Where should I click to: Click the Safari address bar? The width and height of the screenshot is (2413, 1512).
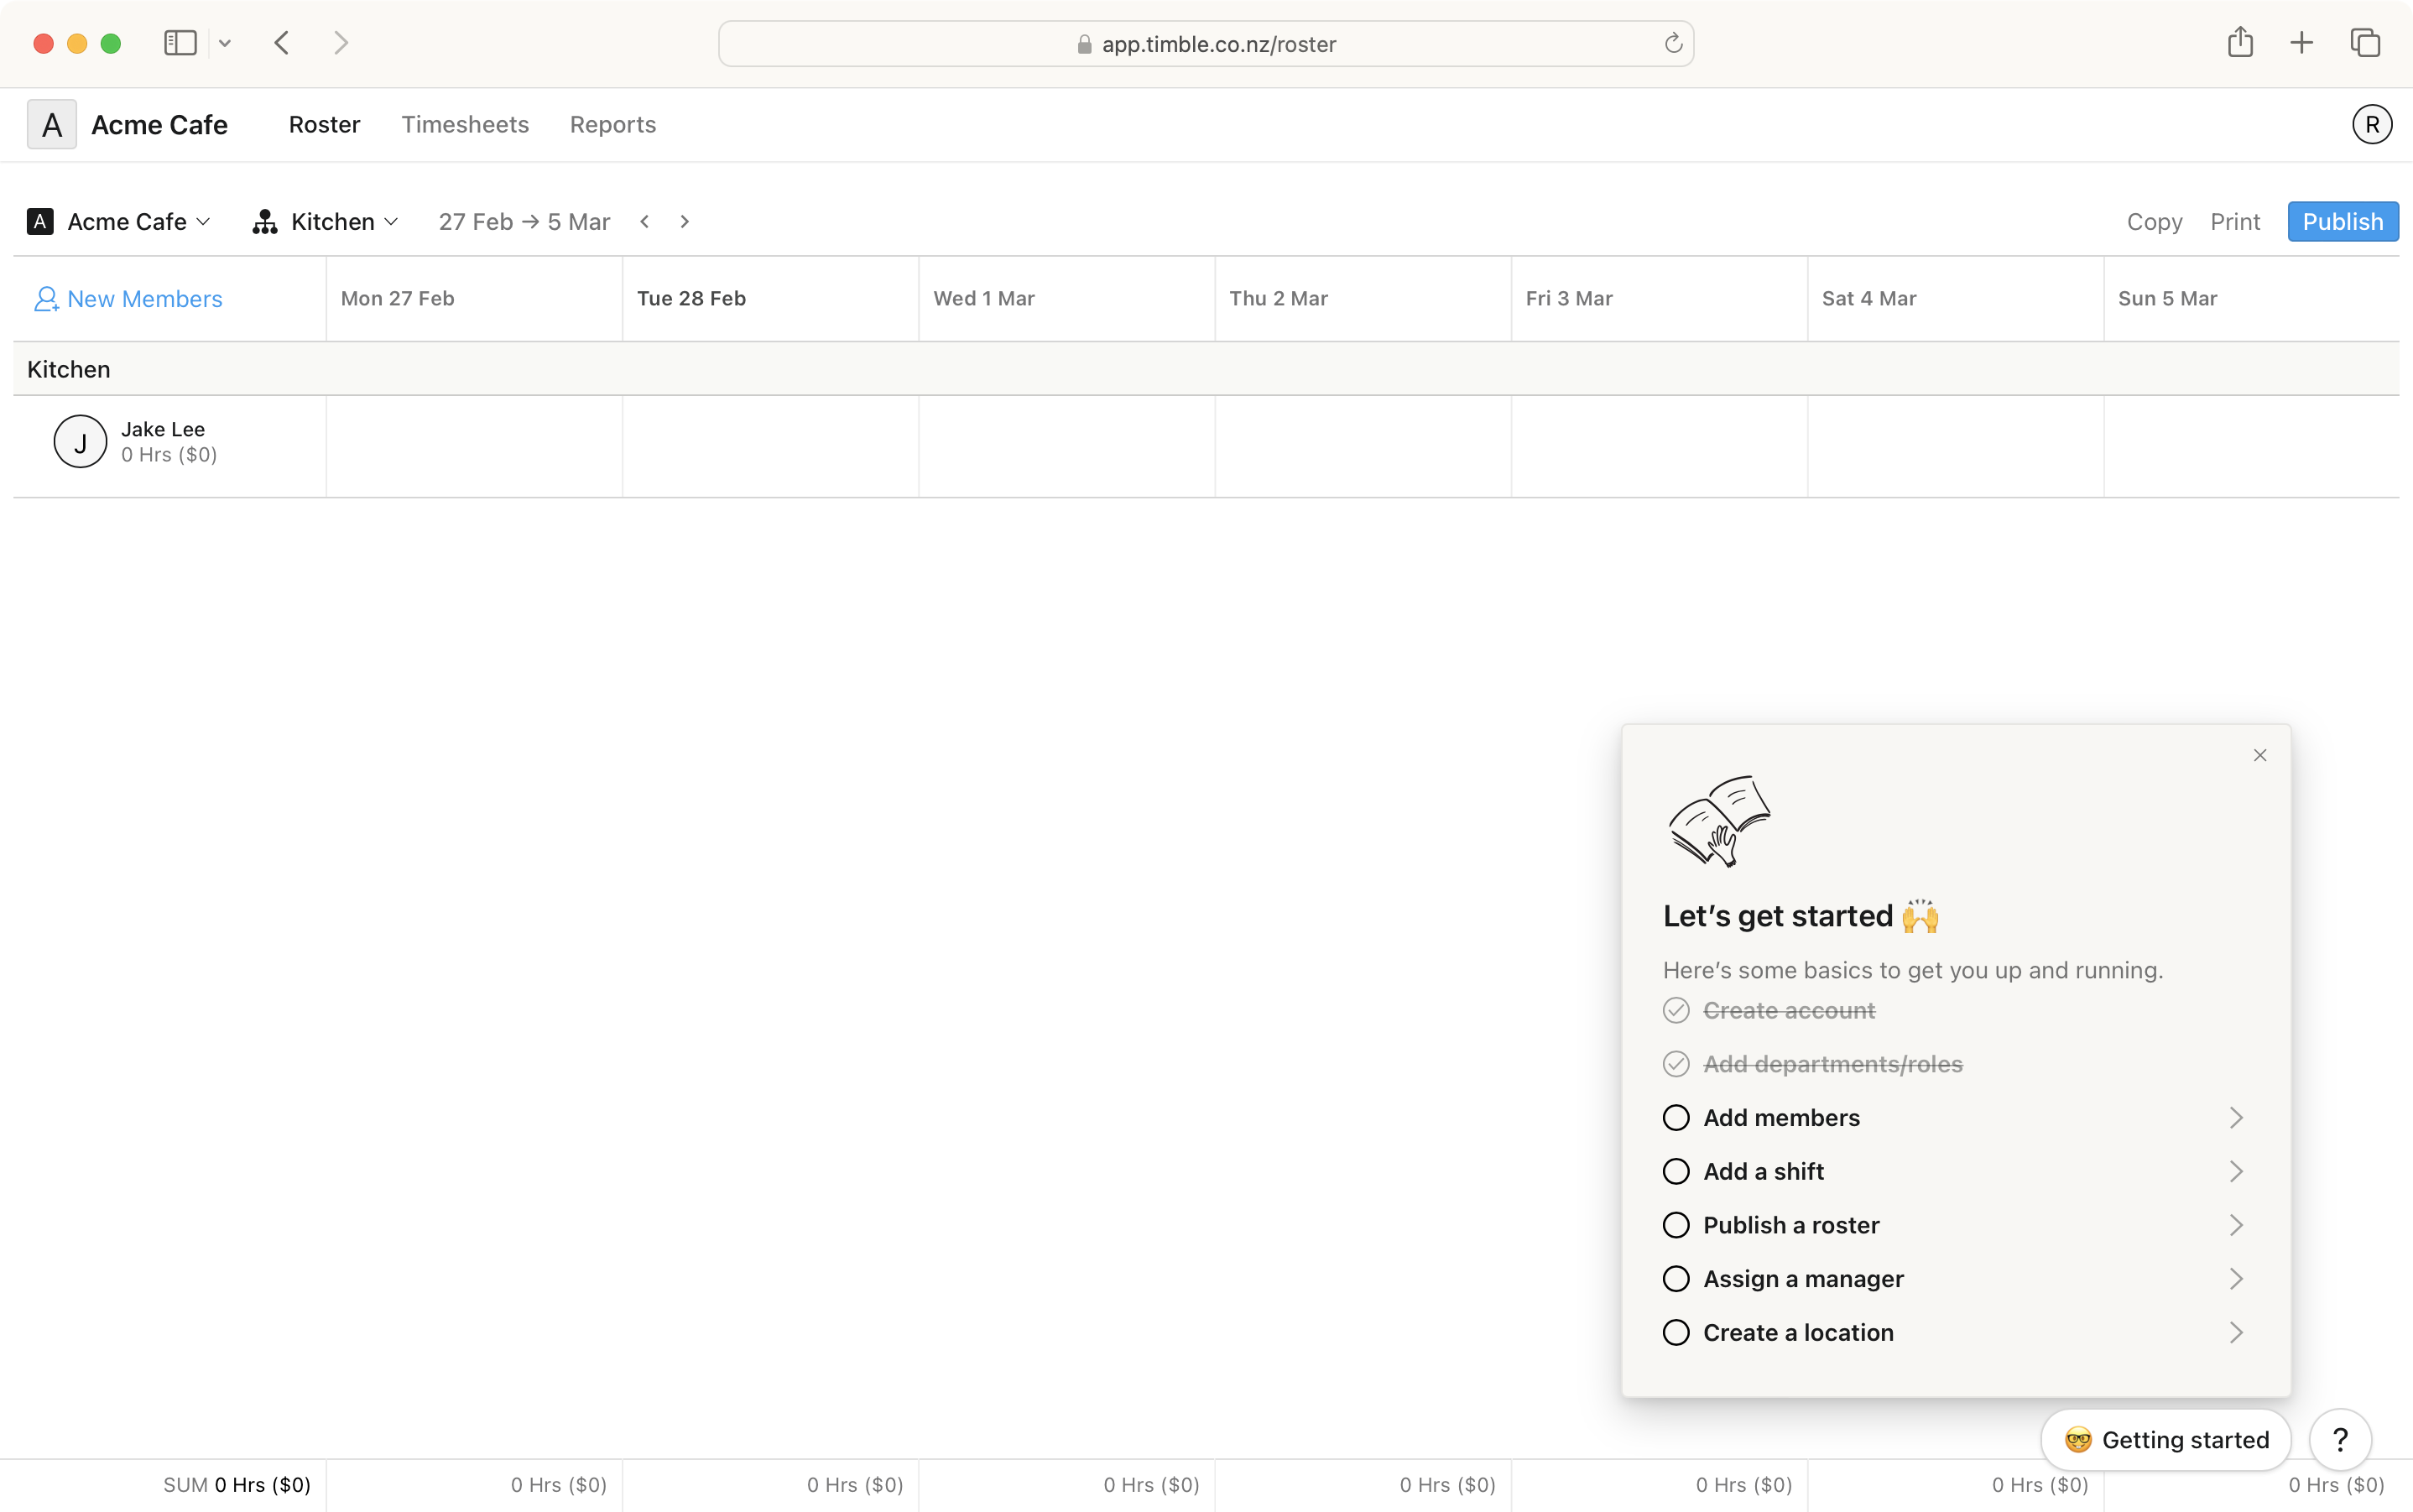[x=1205, y=44]
